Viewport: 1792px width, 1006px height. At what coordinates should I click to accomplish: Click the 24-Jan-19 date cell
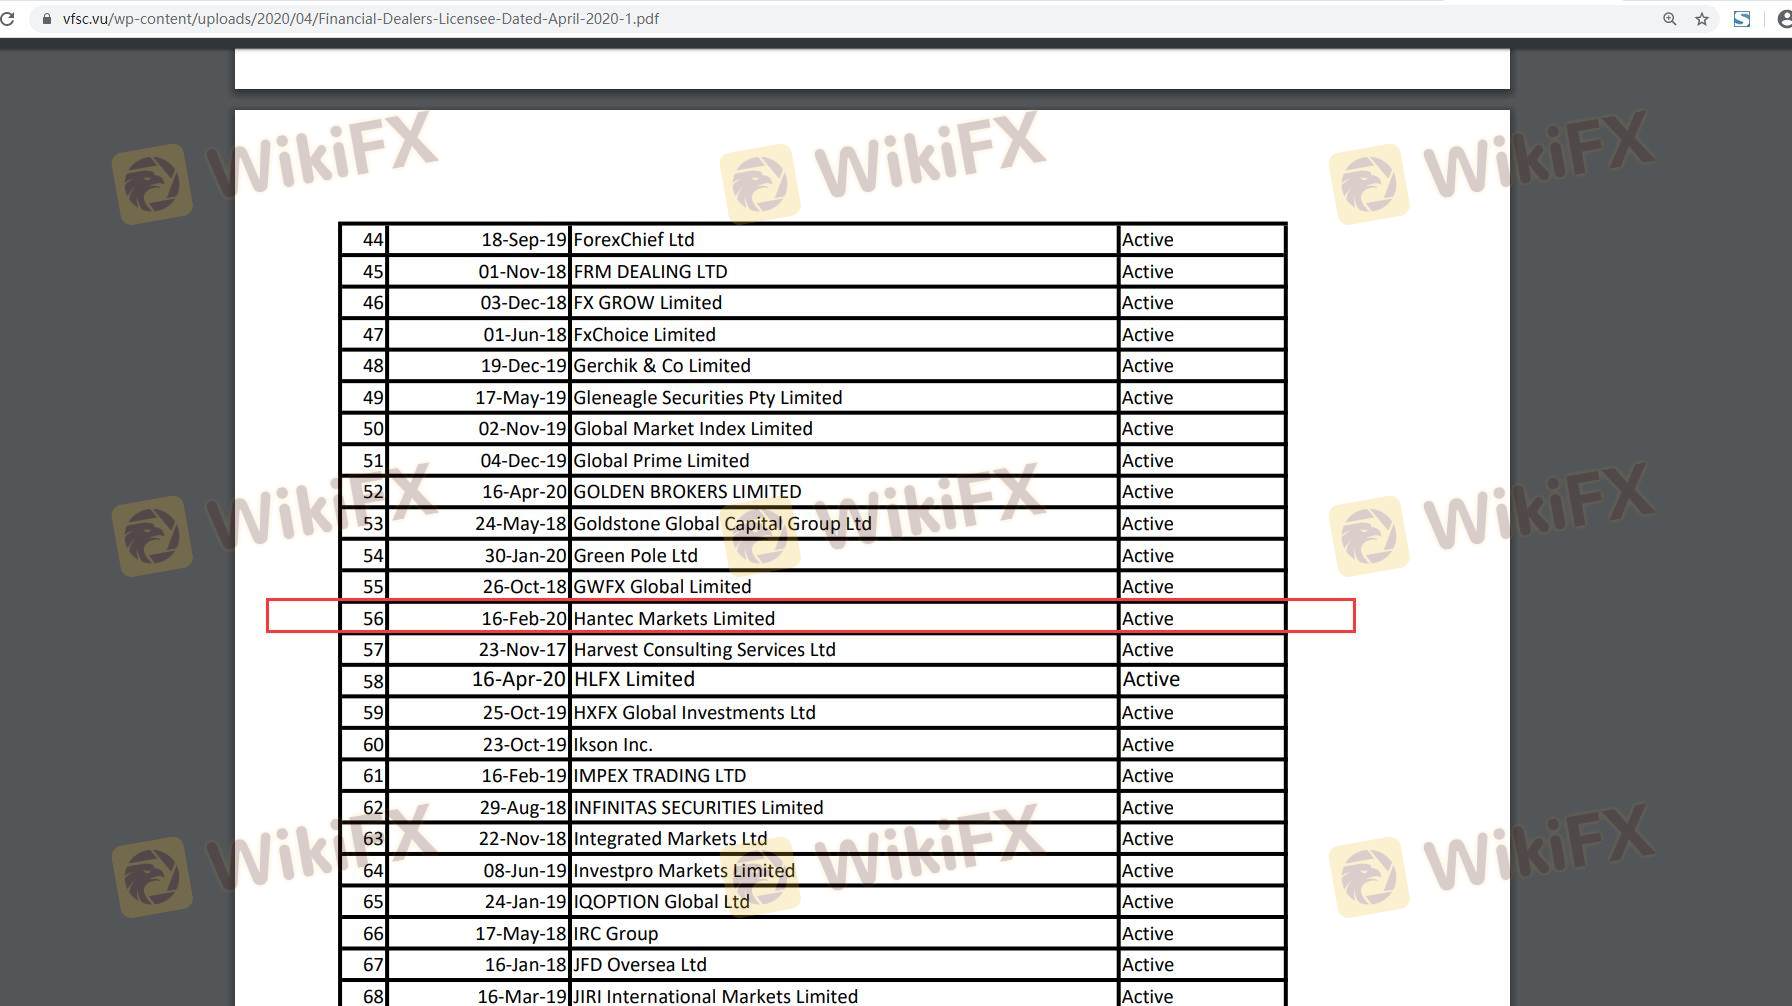point(525,902)
